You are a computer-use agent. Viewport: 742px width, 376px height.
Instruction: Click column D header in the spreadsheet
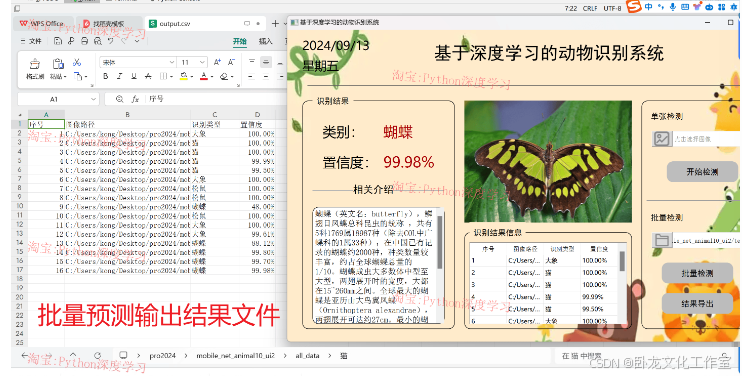(257, 114)
